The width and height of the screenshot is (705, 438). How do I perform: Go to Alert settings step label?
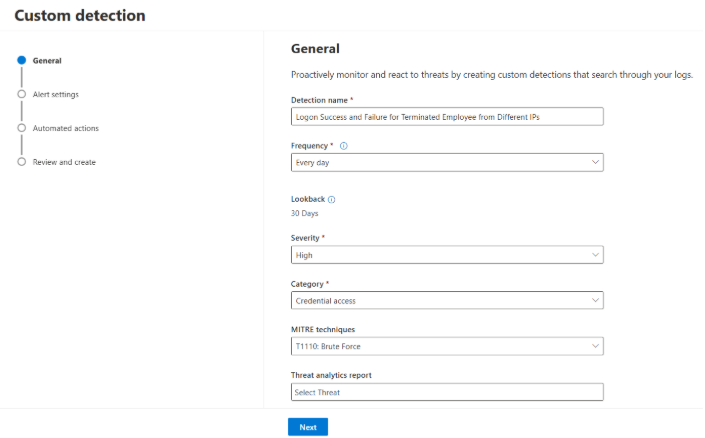coord(56,94)
